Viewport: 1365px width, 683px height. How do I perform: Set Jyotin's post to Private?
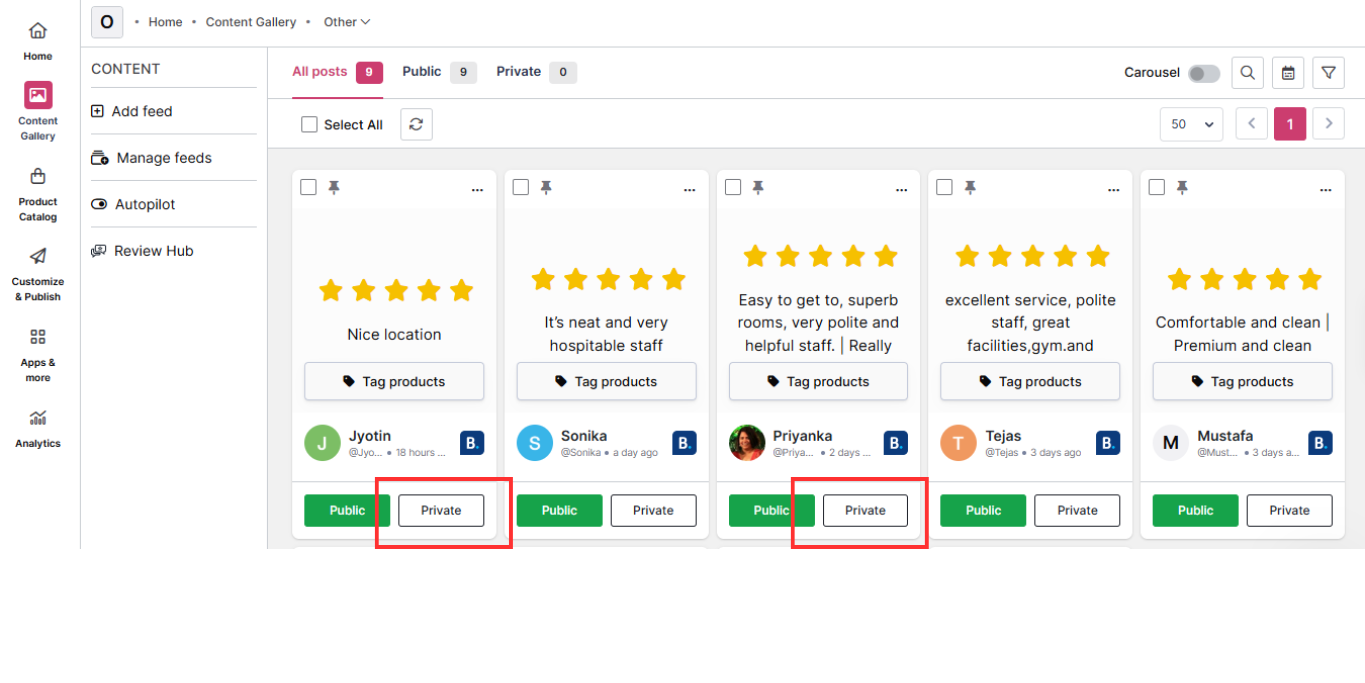click(x=441, y=510)
